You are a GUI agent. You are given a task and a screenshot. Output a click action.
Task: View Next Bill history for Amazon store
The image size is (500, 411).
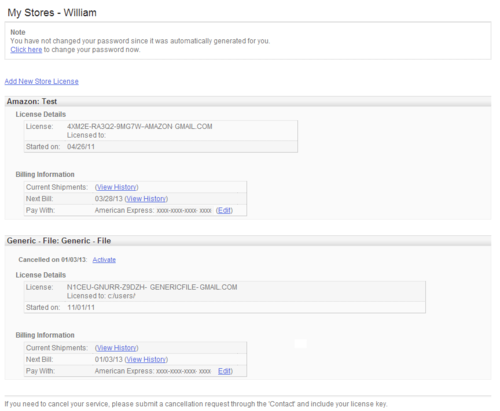pyautogui.click(x=146, y=199)
